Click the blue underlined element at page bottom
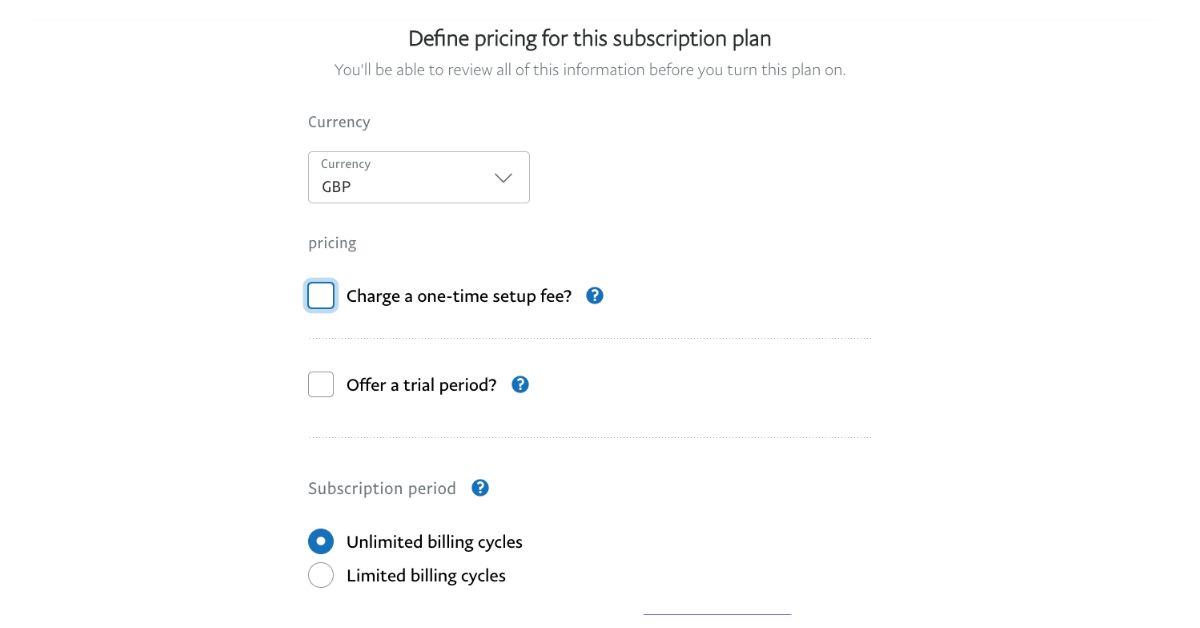 (717, 614)
